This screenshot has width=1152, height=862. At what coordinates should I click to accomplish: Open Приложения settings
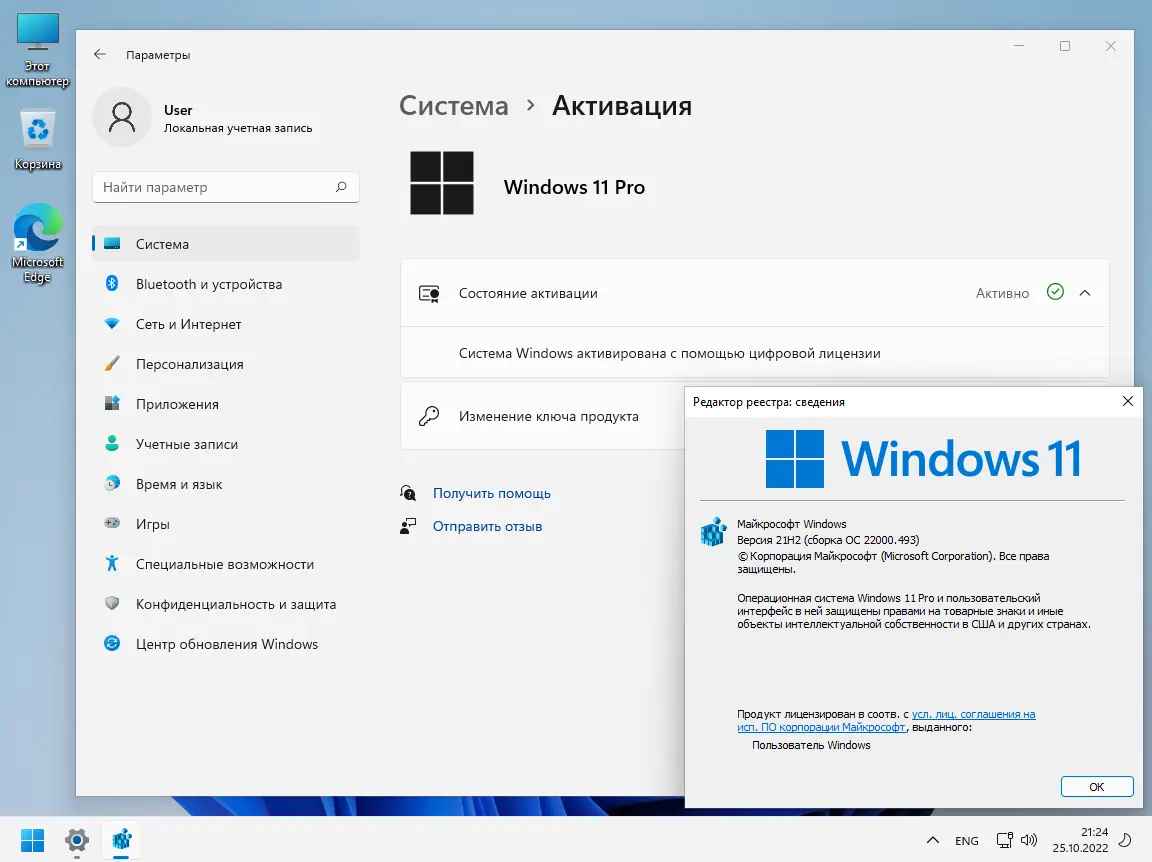tap(226, 403)
